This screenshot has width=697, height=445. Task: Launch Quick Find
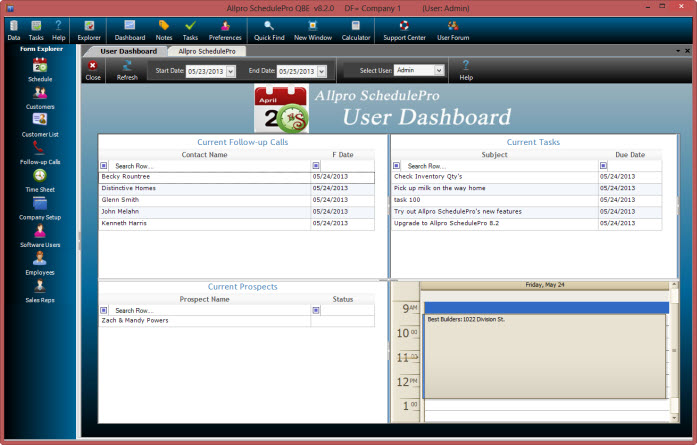269,31
